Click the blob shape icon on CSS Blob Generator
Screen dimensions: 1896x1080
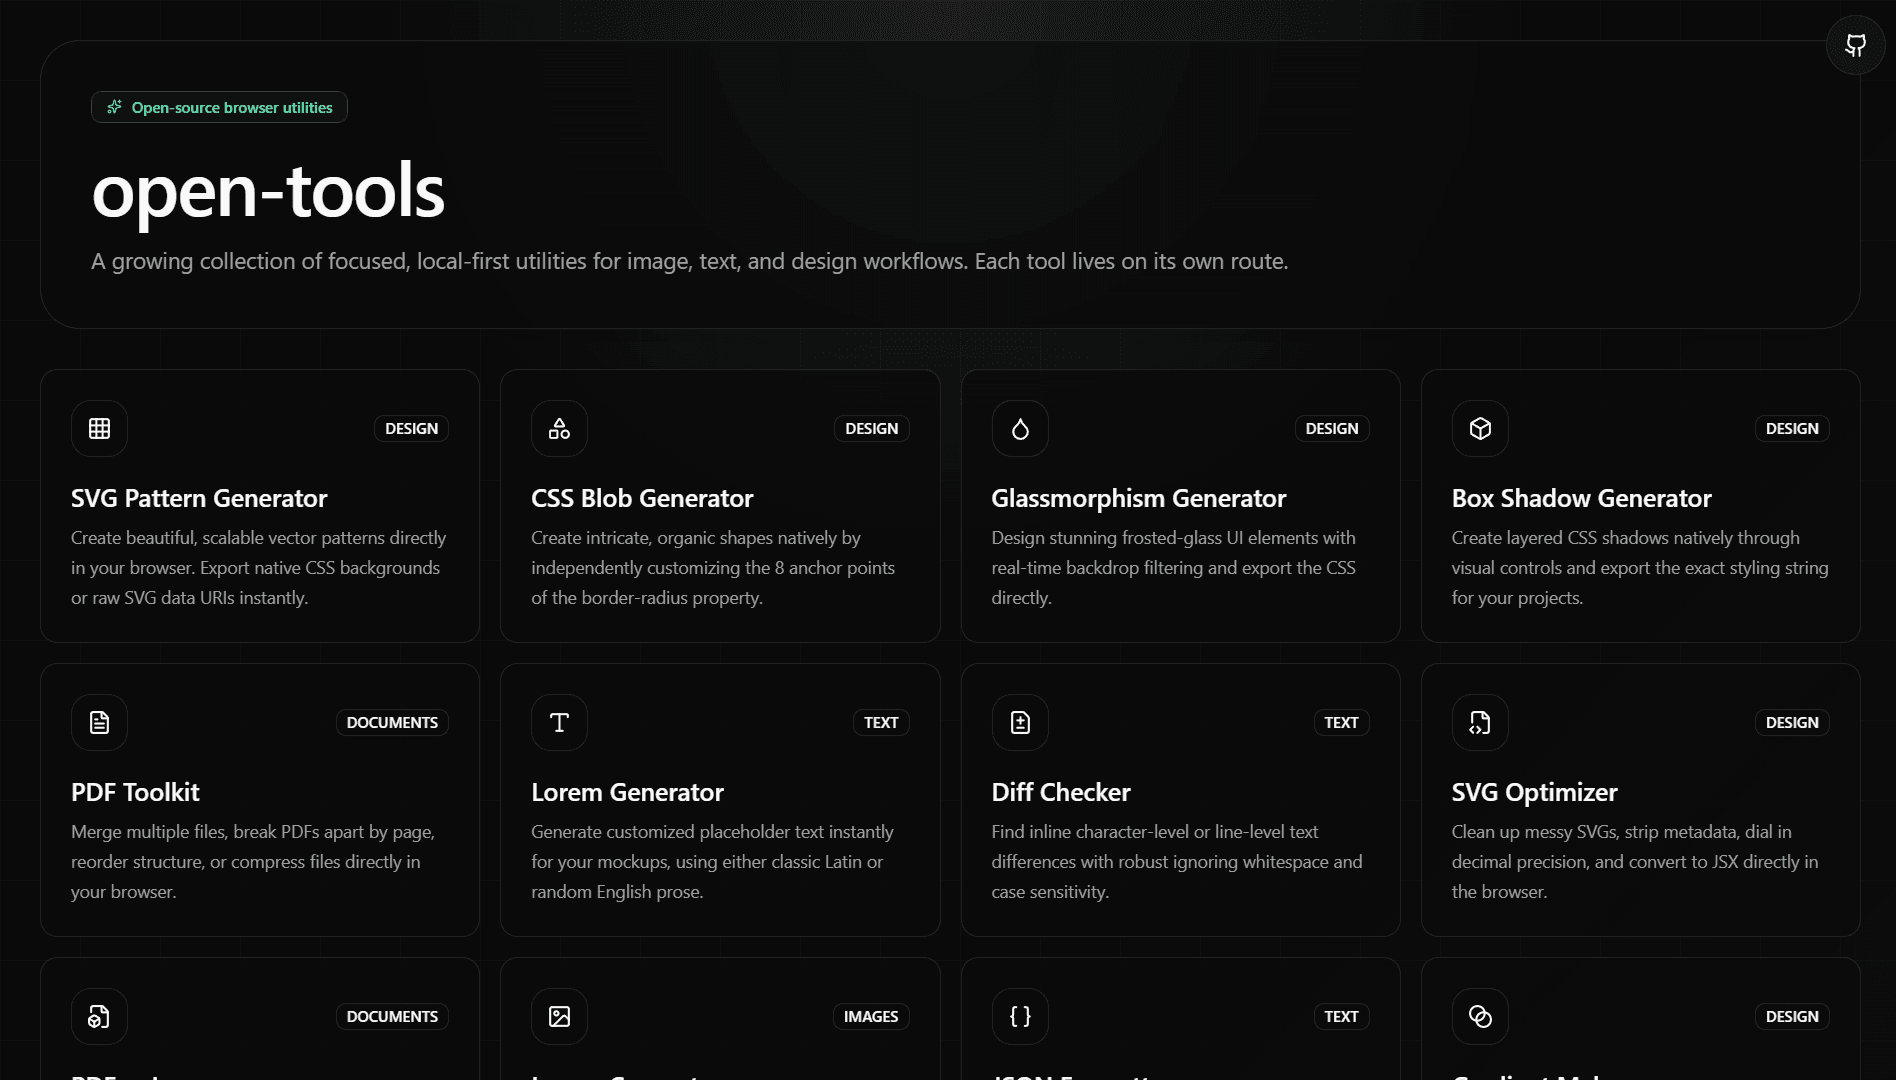point(559,428)
